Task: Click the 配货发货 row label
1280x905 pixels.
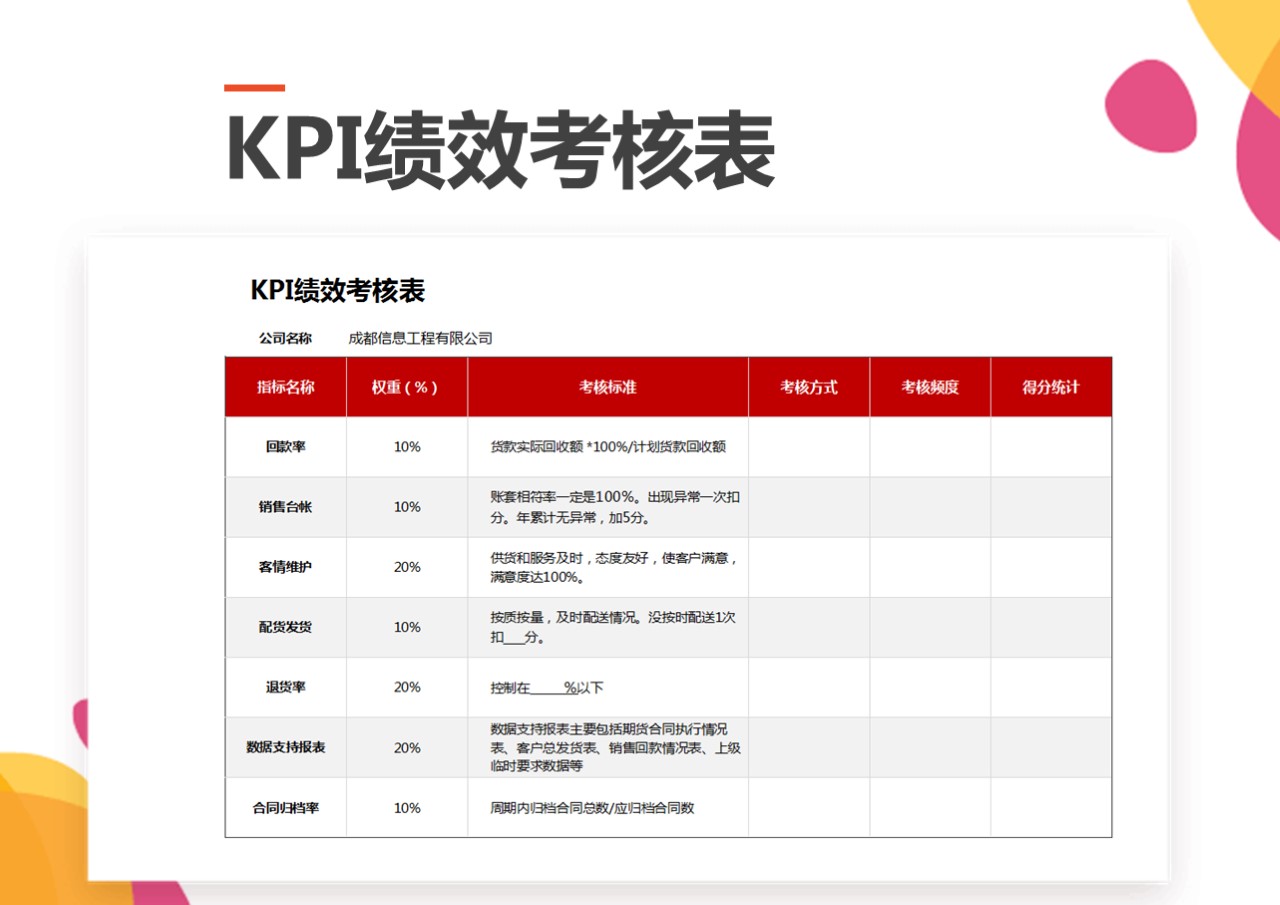Action: (287, 627)
